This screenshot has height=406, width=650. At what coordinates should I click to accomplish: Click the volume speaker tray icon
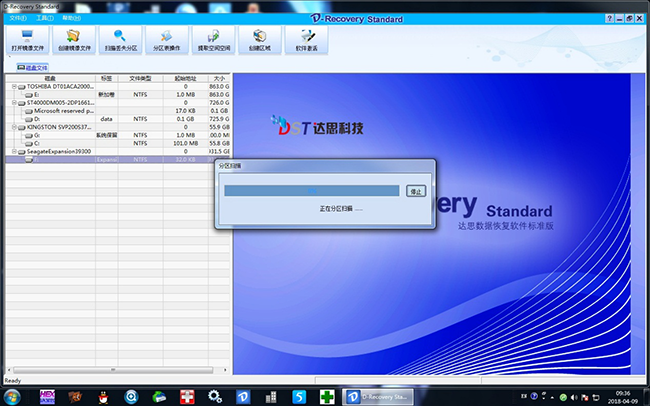[574, 397]
